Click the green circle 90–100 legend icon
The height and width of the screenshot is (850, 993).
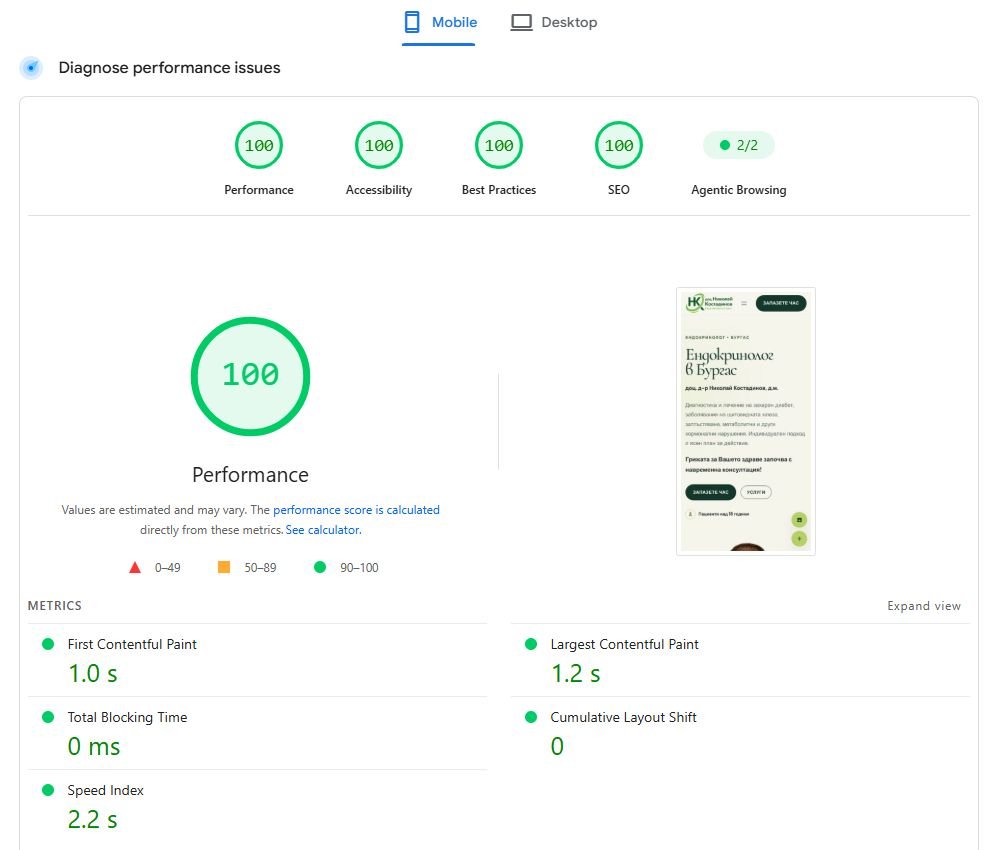[x=320, y=567]
